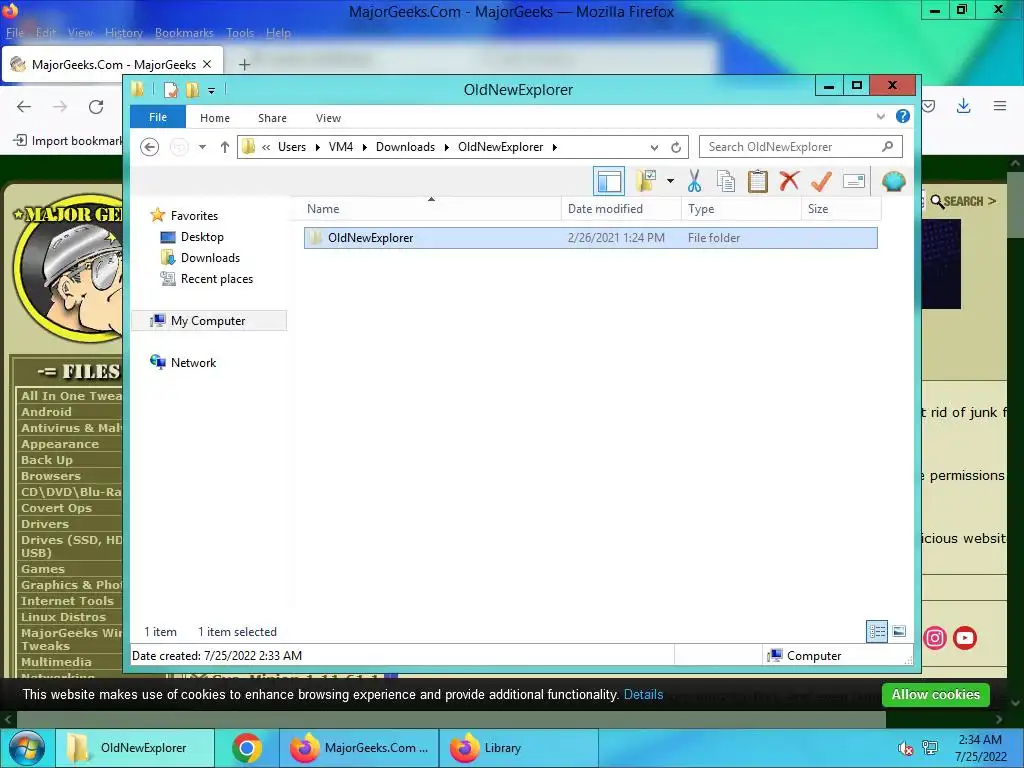Image resolution: width=1024 pixels, height=768 pixels.
Task: Open the Home ribbon tab
Action: click(x=215, y=118)
